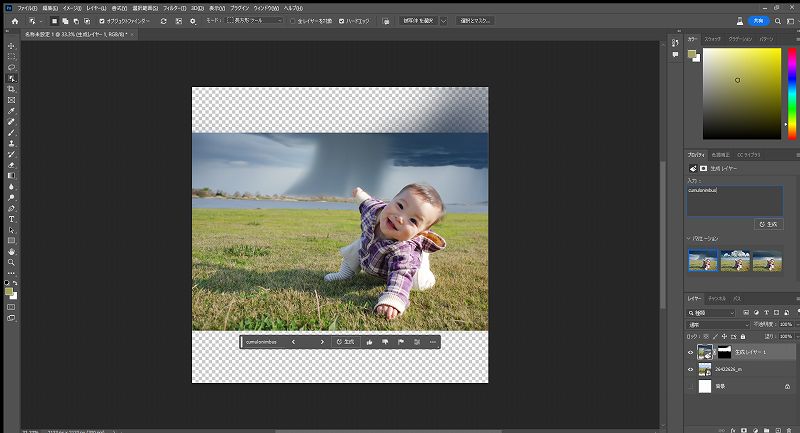The image size is (800, 433).
Task: Click thumbs down in contextual taskbar
Action: (385, 342)
